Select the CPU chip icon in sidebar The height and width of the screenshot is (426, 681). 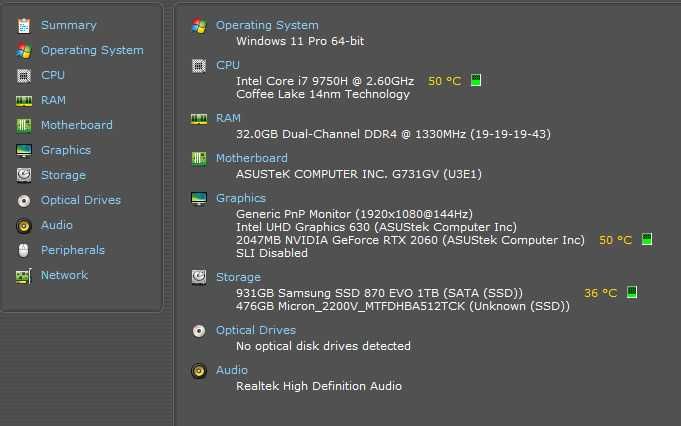tap(24, 76)
